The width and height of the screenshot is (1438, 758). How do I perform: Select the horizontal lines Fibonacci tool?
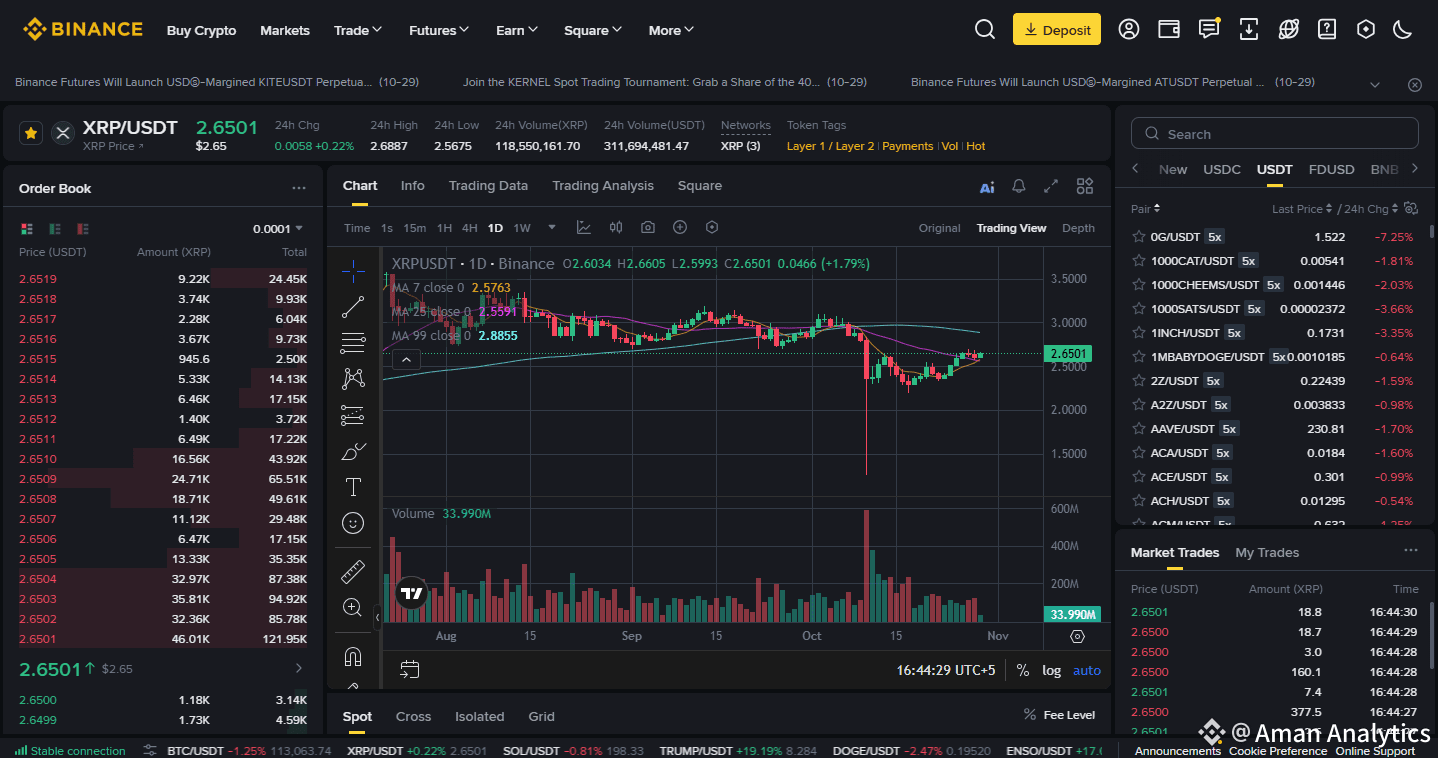353,343
